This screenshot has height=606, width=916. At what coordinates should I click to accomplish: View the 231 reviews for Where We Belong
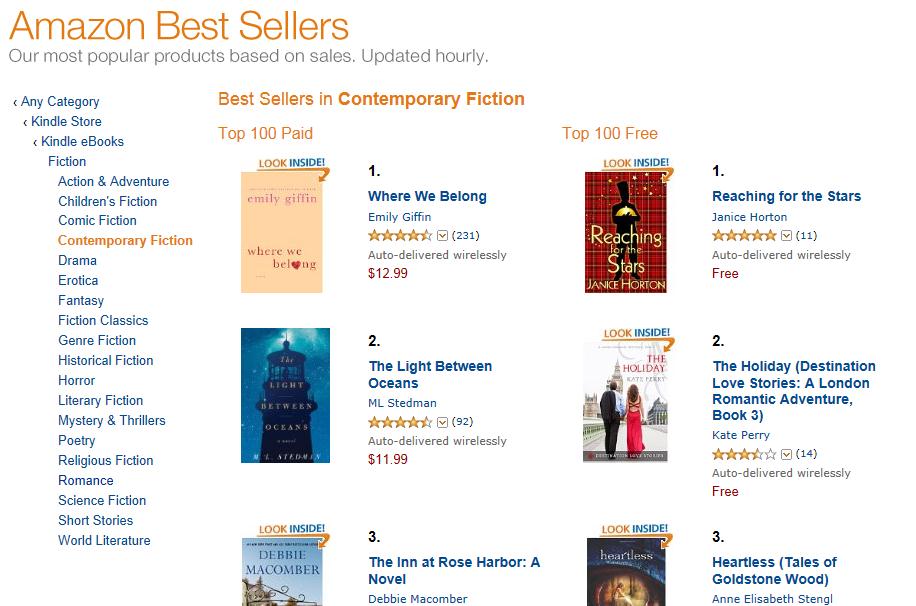tap(467, 236)
